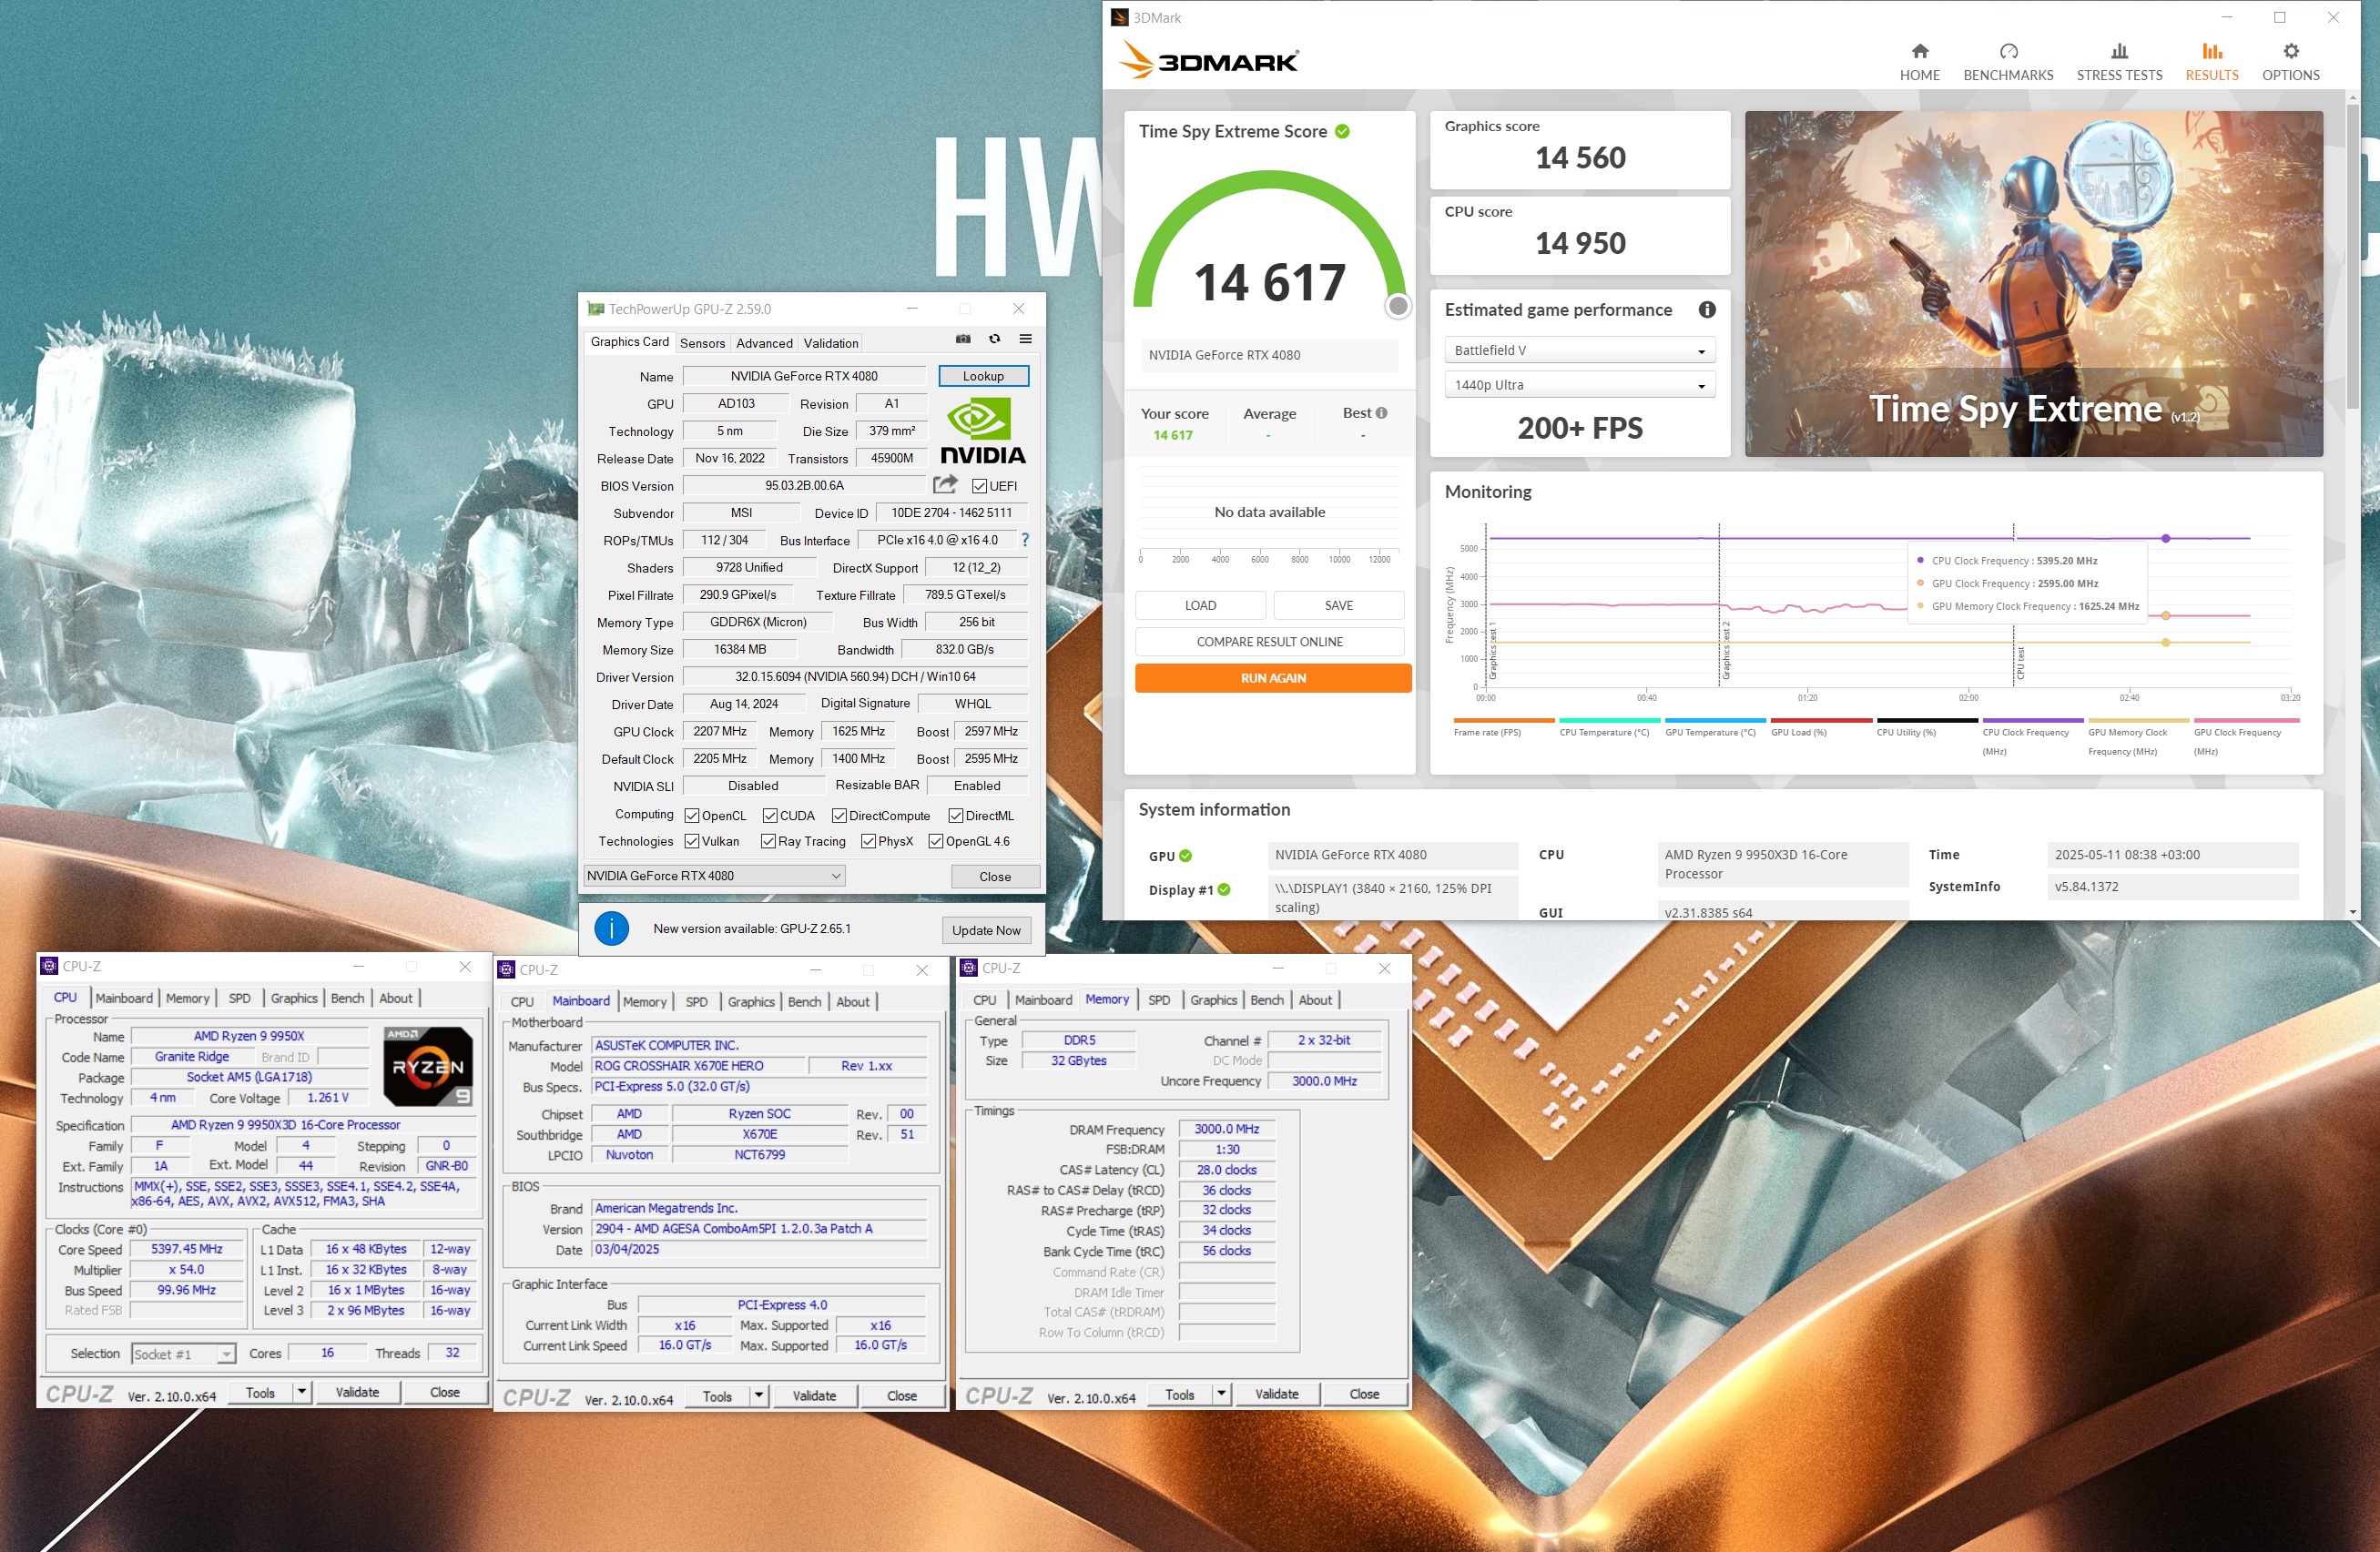Viewport: 2380px width, 1552px height.
Task: Open the 3DMark Benchmarks section
Action: pos(2007,62)
